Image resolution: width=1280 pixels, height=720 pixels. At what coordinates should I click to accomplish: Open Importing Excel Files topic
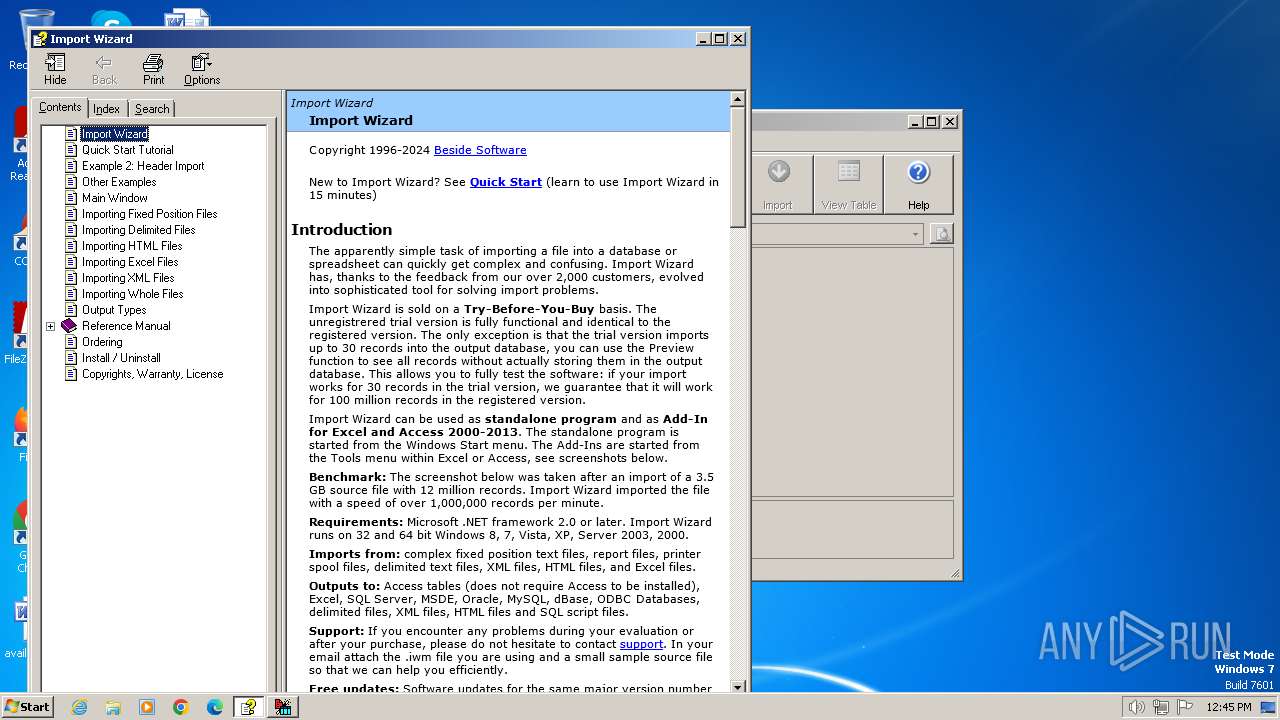(130, 262)
